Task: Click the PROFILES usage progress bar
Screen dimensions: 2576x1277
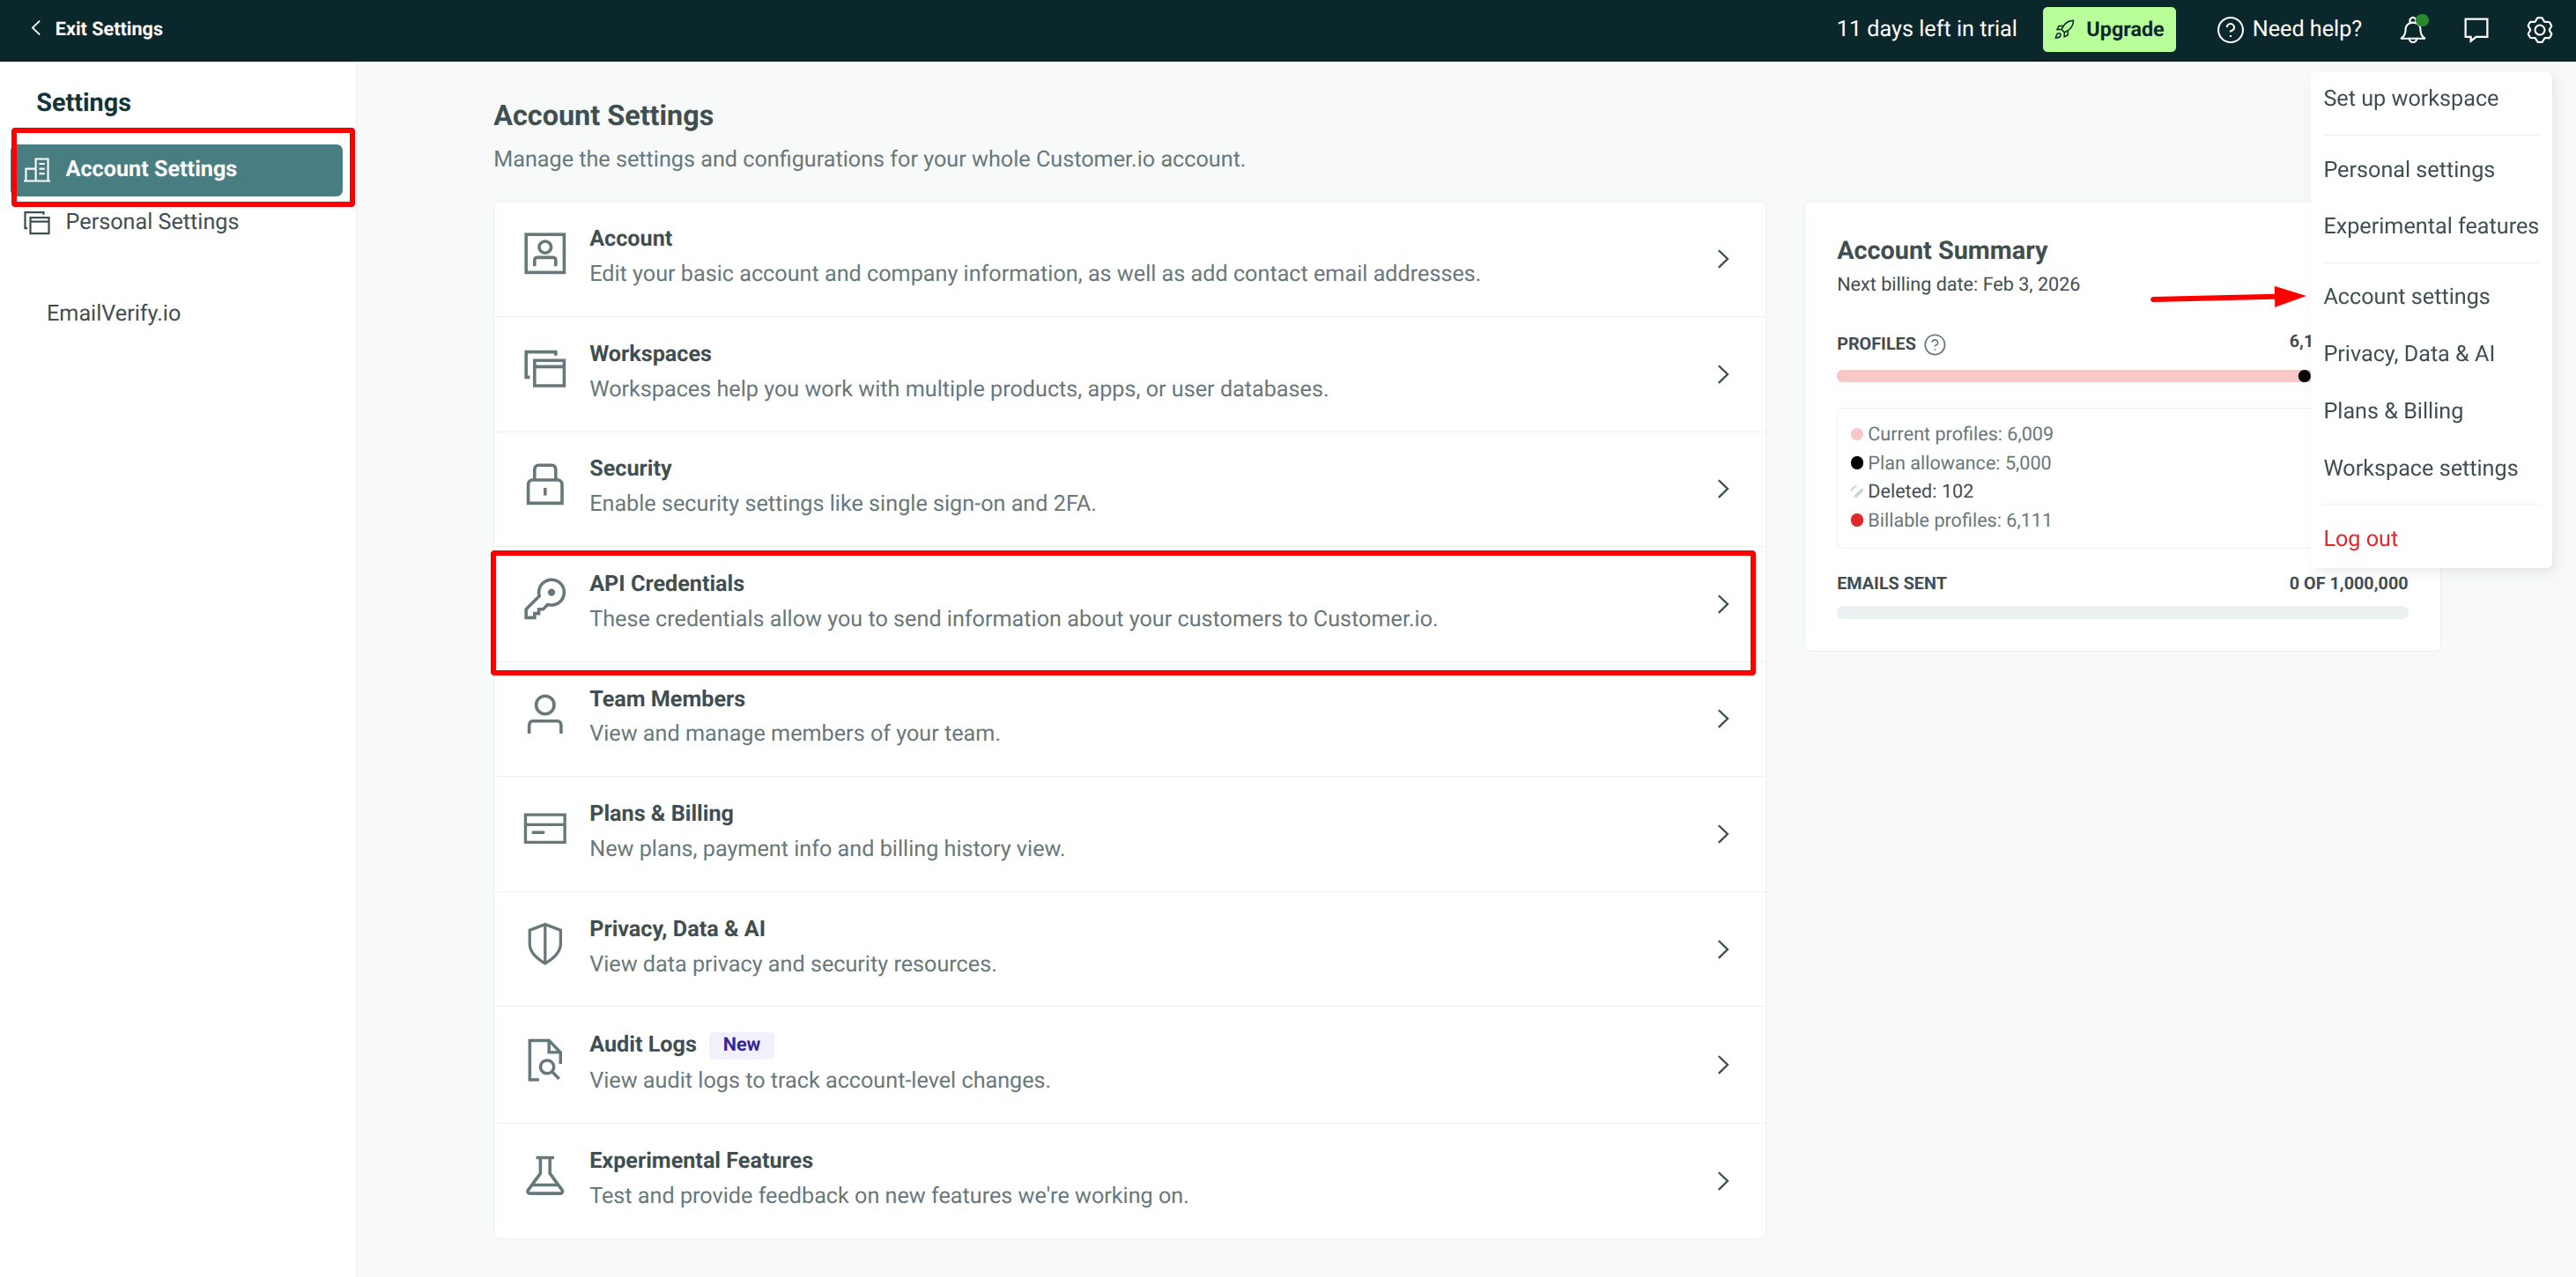Action: tap(2074, 376)
